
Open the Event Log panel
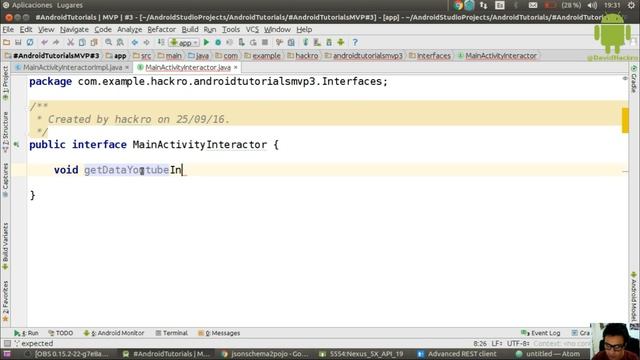click(541, 333)
